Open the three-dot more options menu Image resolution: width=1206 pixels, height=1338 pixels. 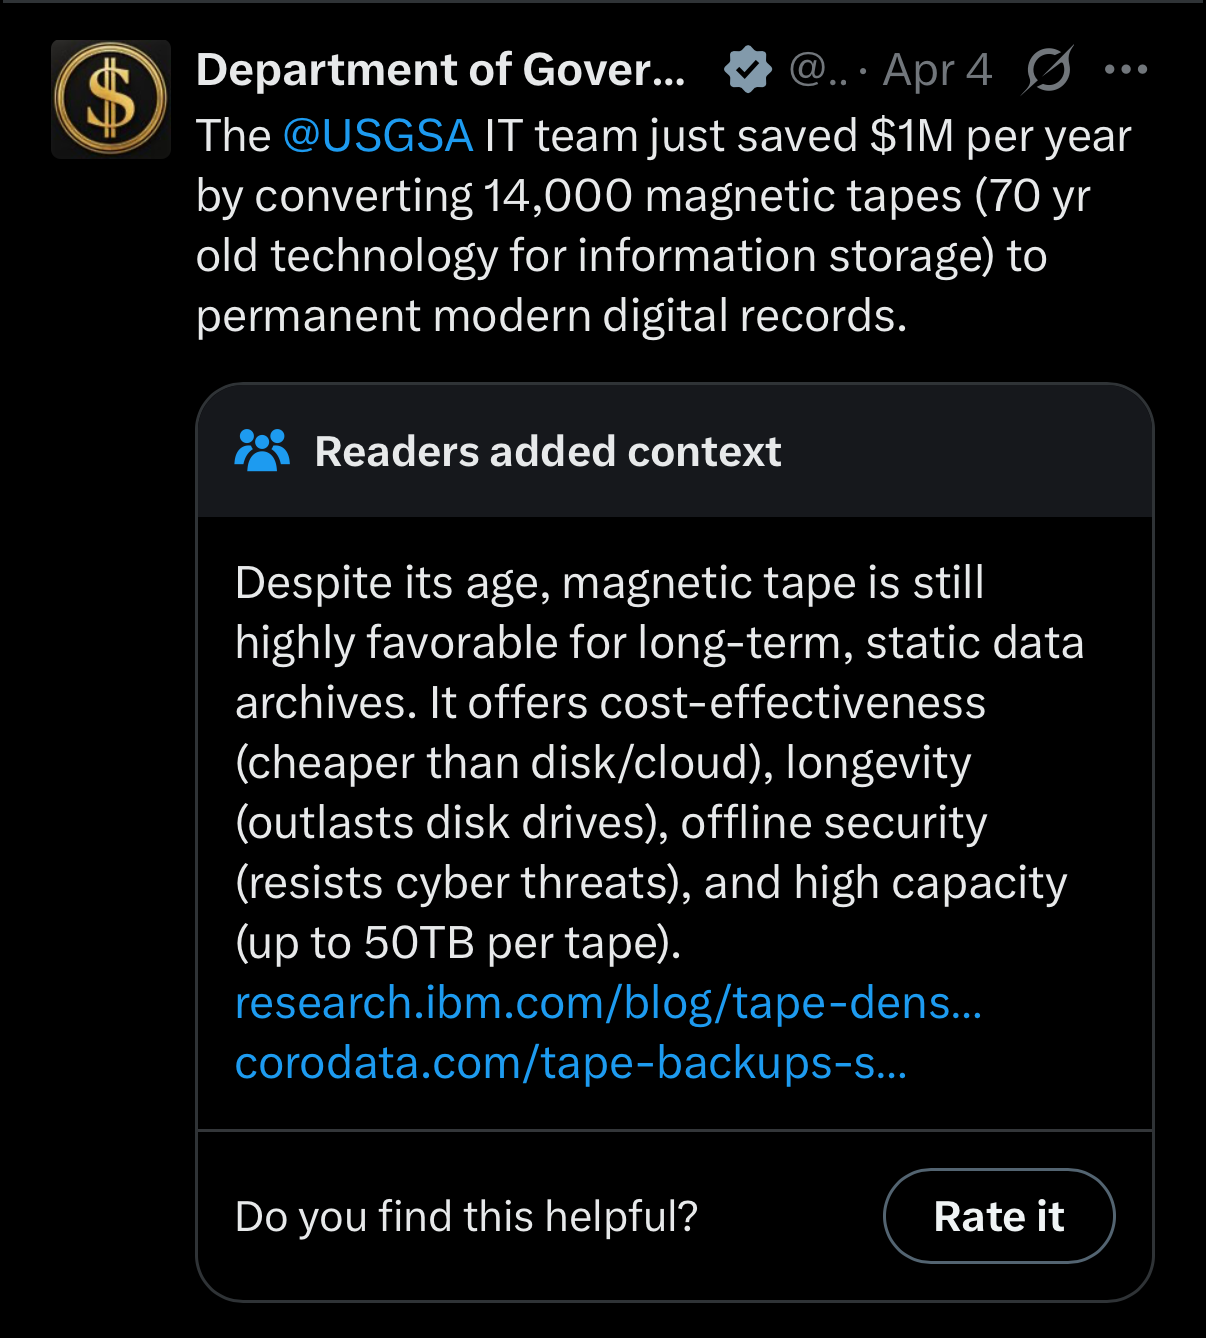(x=1126, y=69)
